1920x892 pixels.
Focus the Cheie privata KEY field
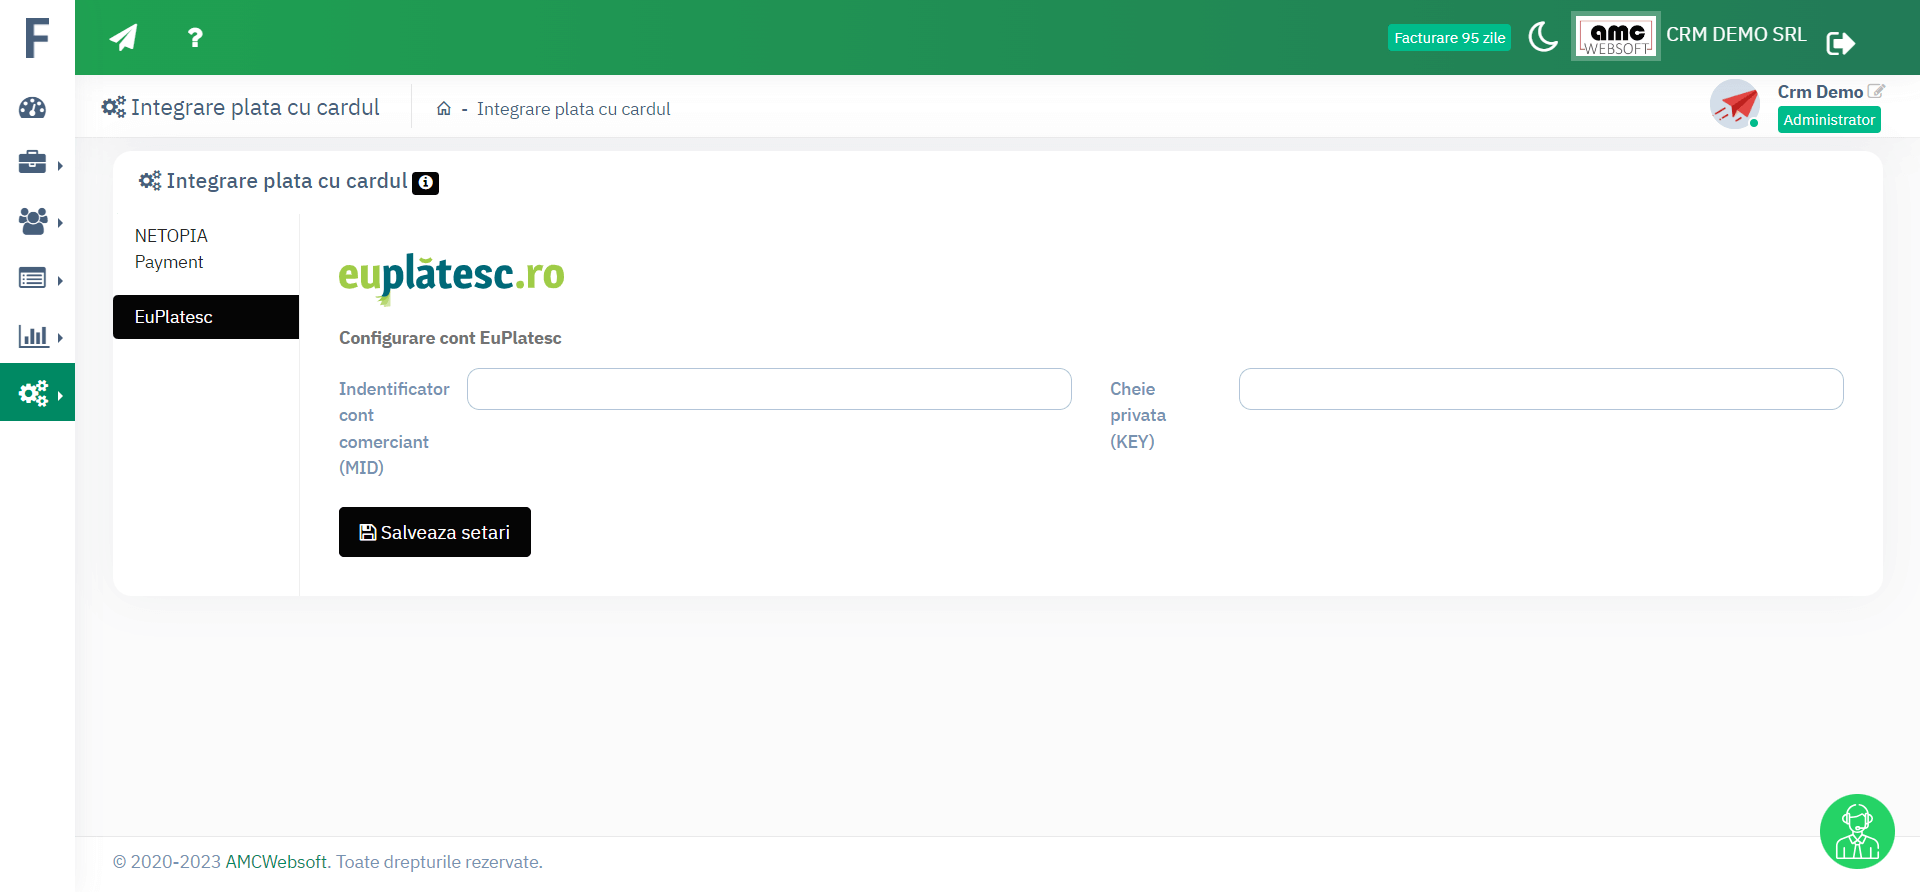point(1540,389)
